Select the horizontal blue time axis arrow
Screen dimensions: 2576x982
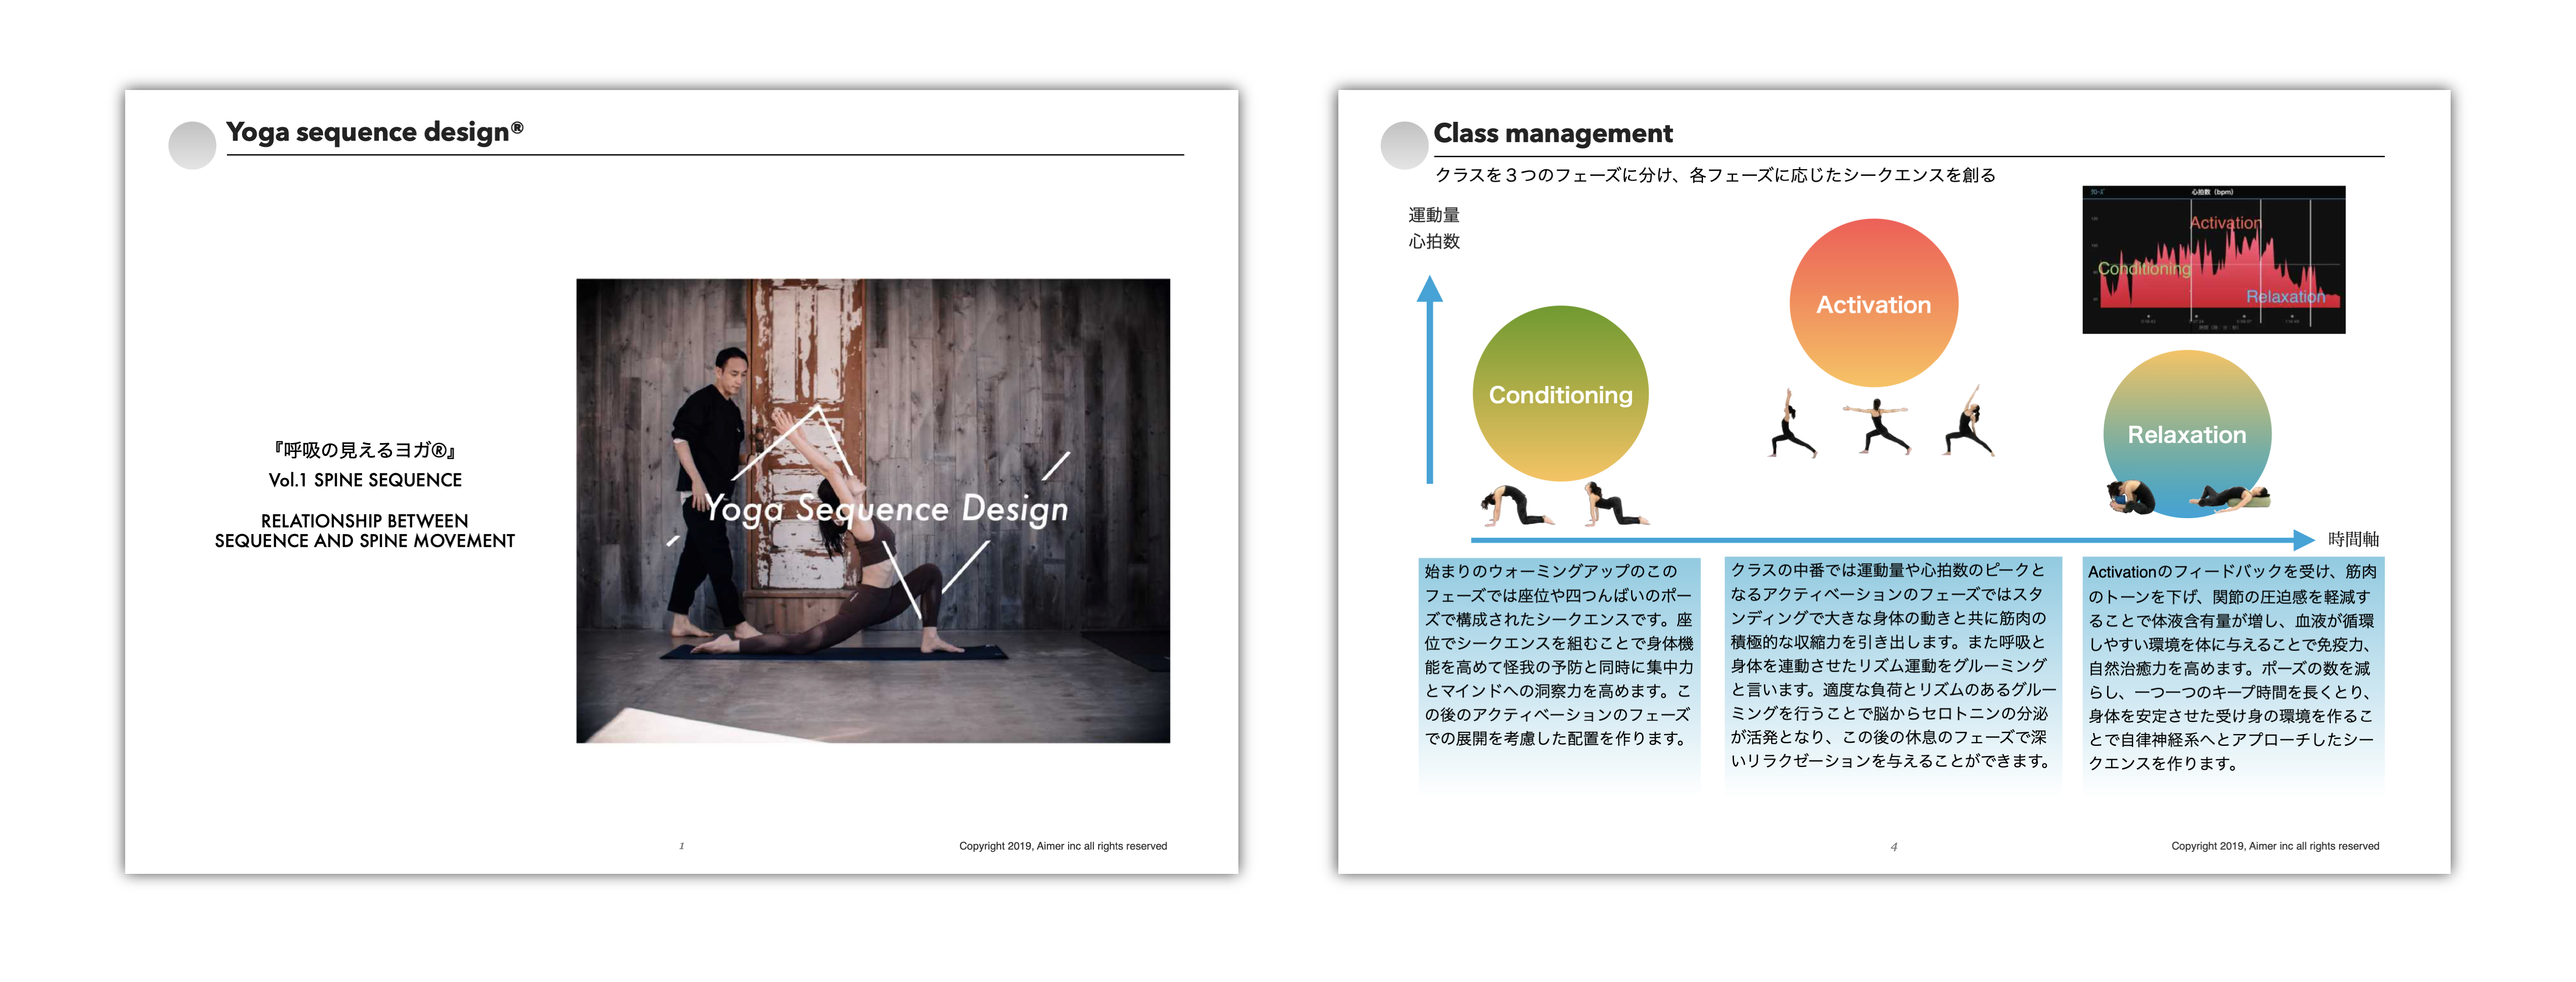pyautogui.click(x=1892, y=540)
